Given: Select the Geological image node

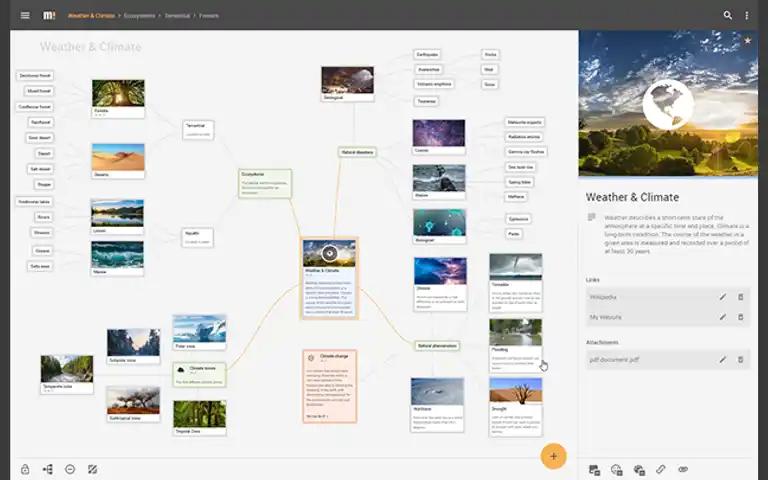Looking at the screenshot, I should 347,84.
